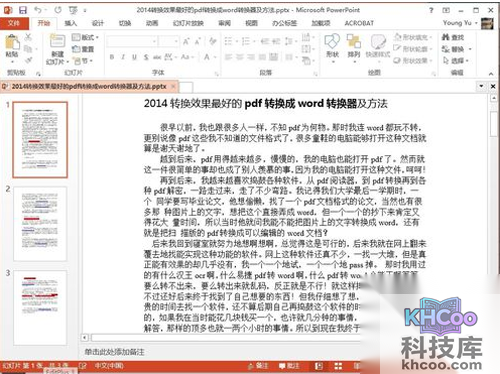Viewport: 500px width, 374px height.
Task: Open character spacing AV dropdown
Action: [170, 57]
